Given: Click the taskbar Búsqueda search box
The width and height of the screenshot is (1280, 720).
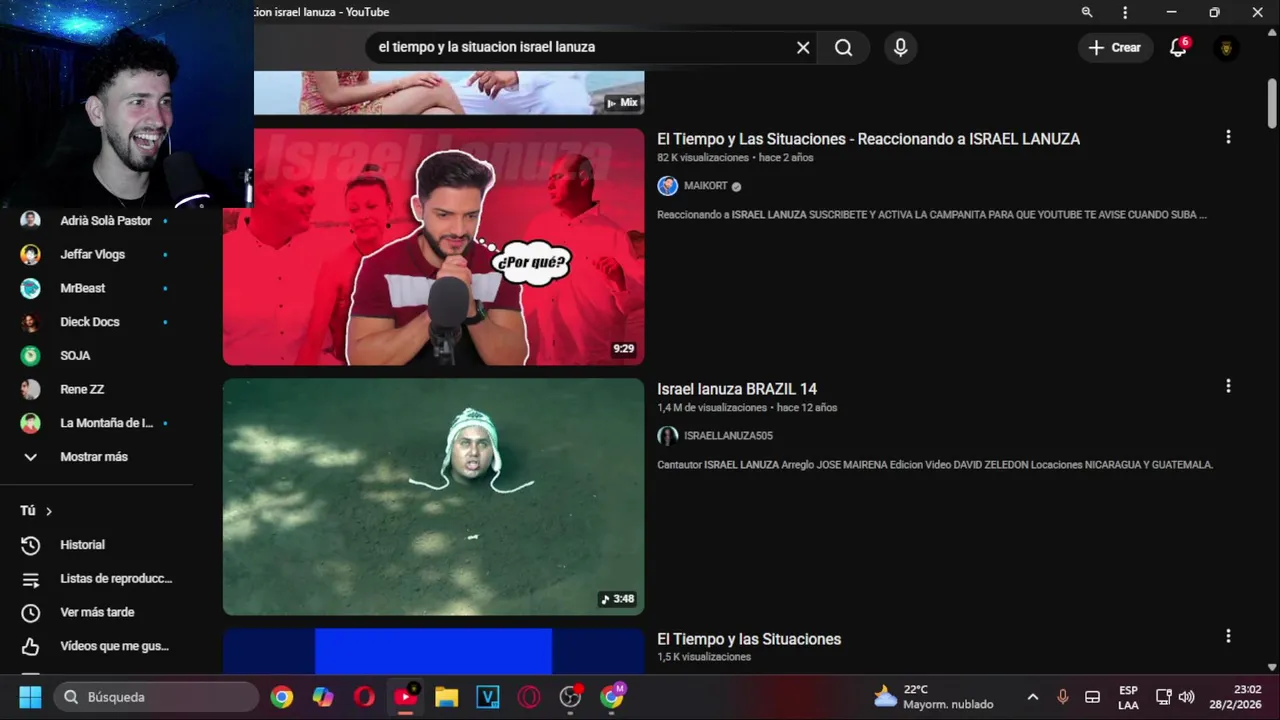Looking at the screenshot, I should (x=156, y=697).
